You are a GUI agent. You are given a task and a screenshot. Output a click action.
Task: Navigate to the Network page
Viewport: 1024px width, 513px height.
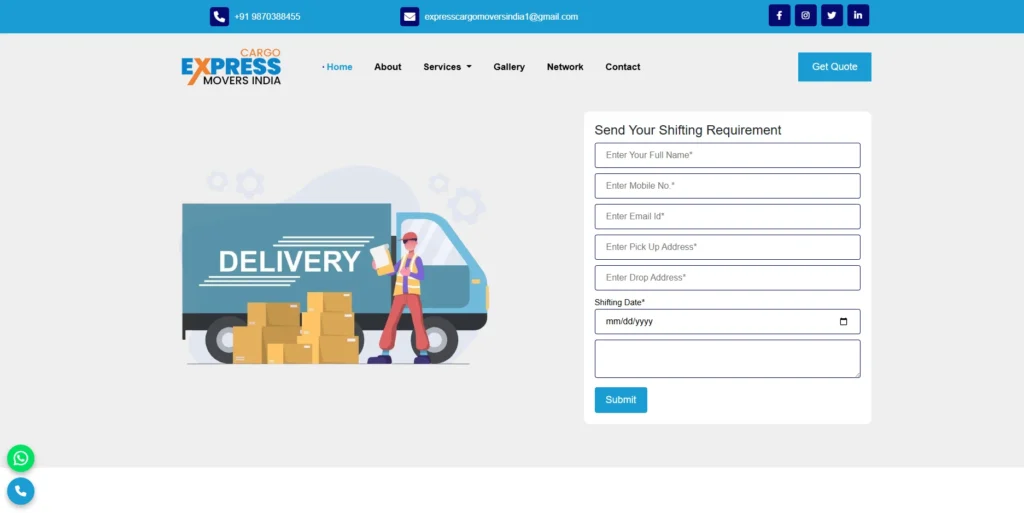coord(565,67)
